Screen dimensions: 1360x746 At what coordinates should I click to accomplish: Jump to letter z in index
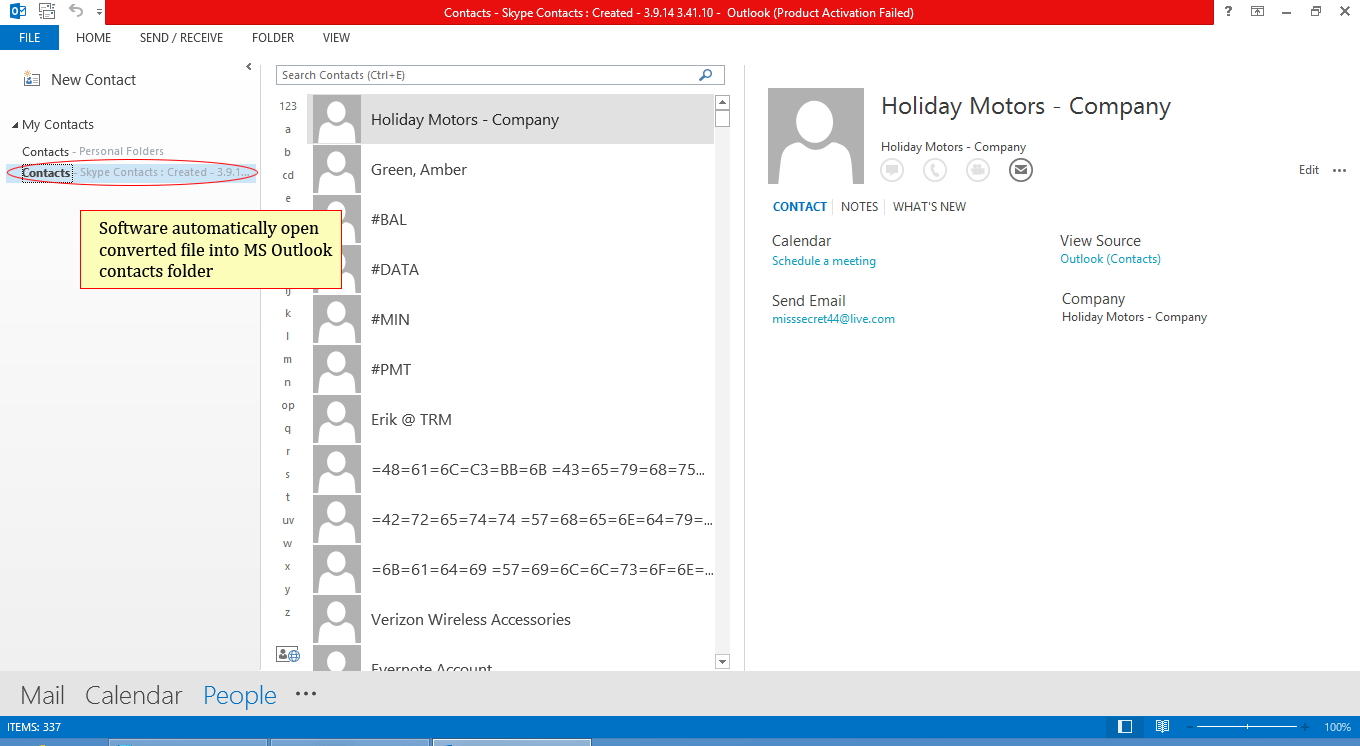click(288, 612)
